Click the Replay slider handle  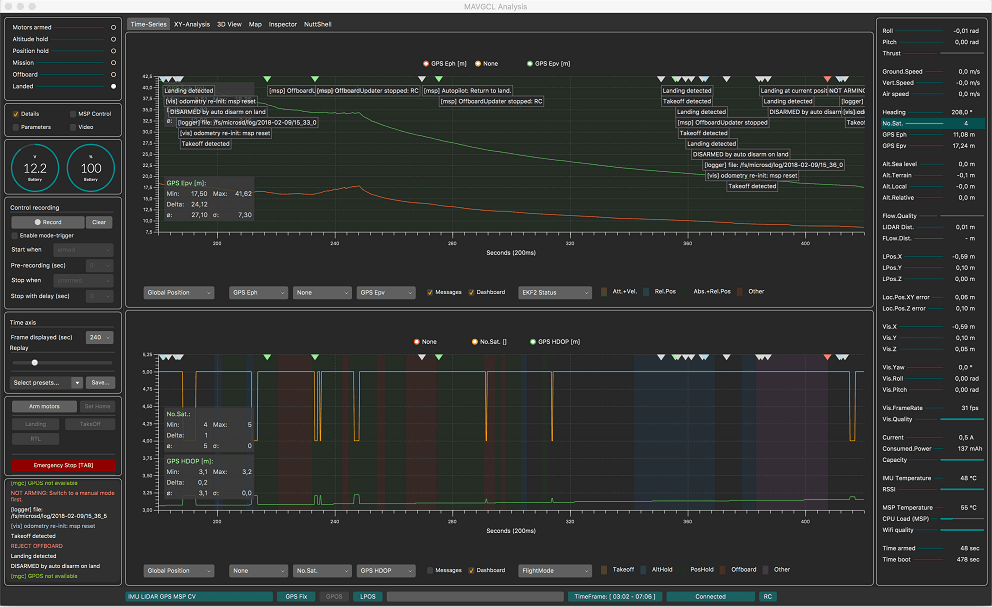pyautogui.click(x=35, y=362)
